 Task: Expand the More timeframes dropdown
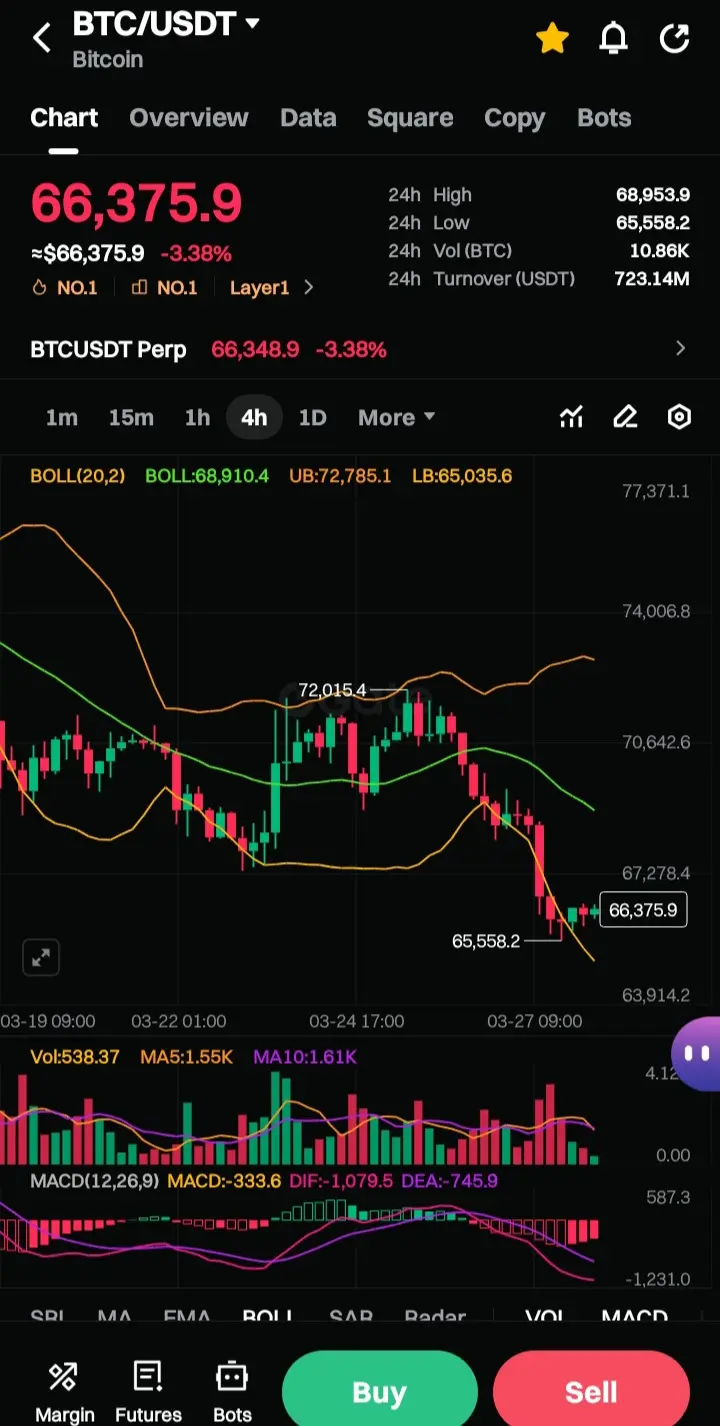pyautogui.click(x=397, y=418)
